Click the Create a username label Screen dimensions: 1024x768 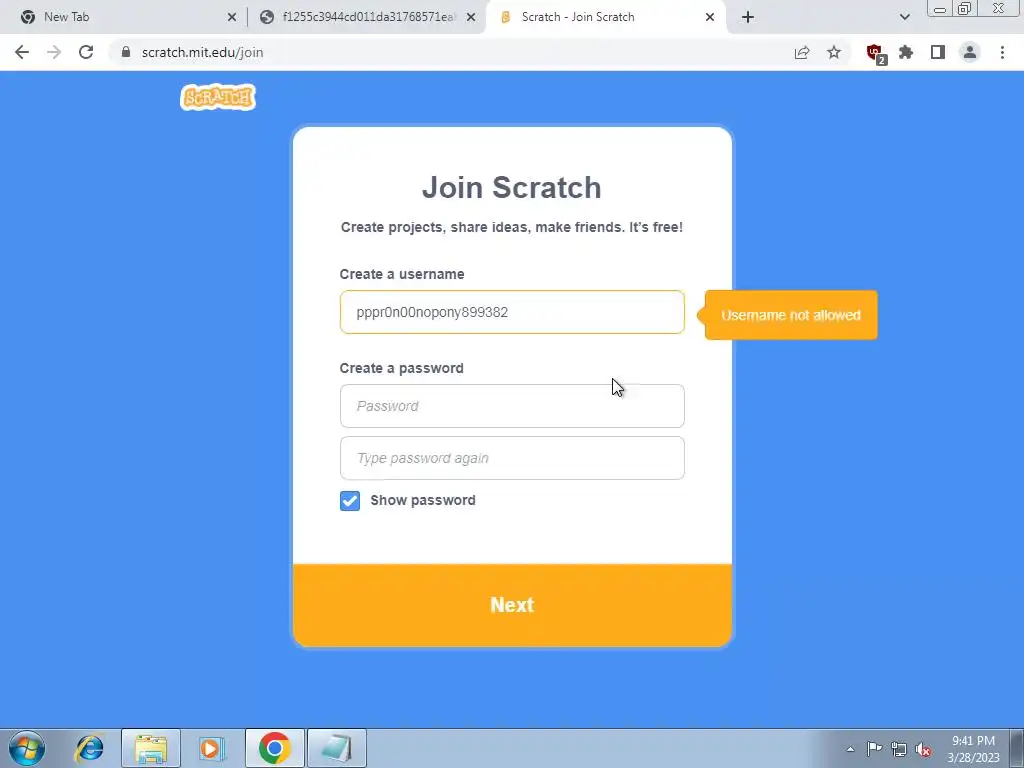click(402, 274)
